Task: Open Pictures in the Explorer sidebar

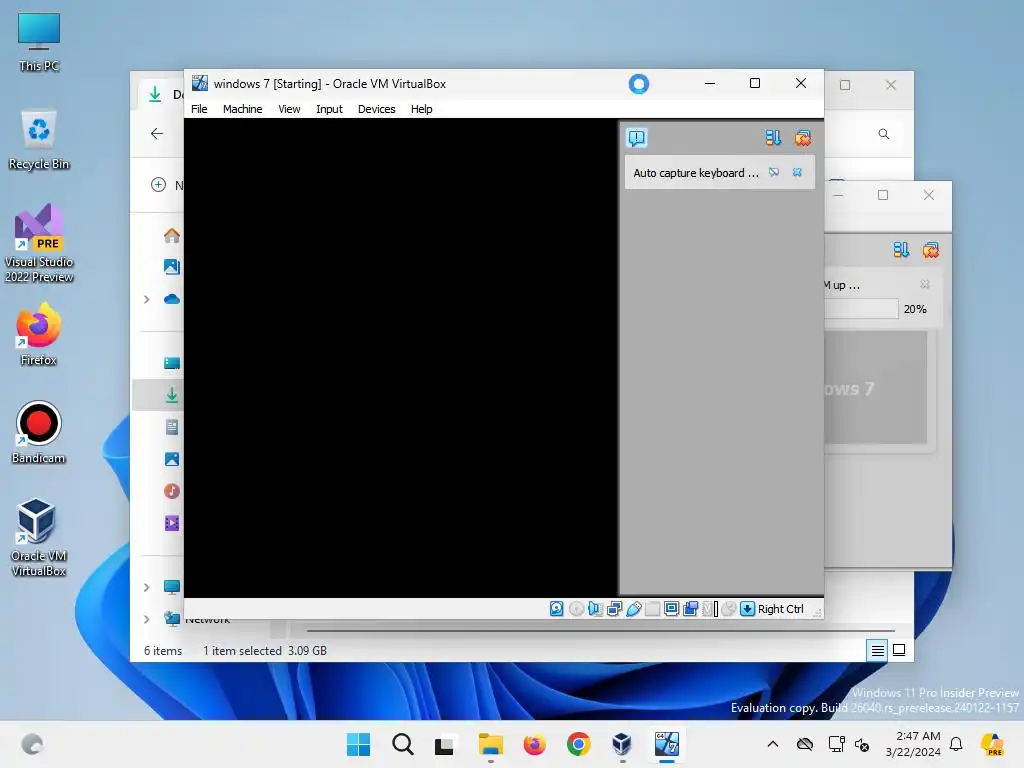Action: tap(172, 459)
